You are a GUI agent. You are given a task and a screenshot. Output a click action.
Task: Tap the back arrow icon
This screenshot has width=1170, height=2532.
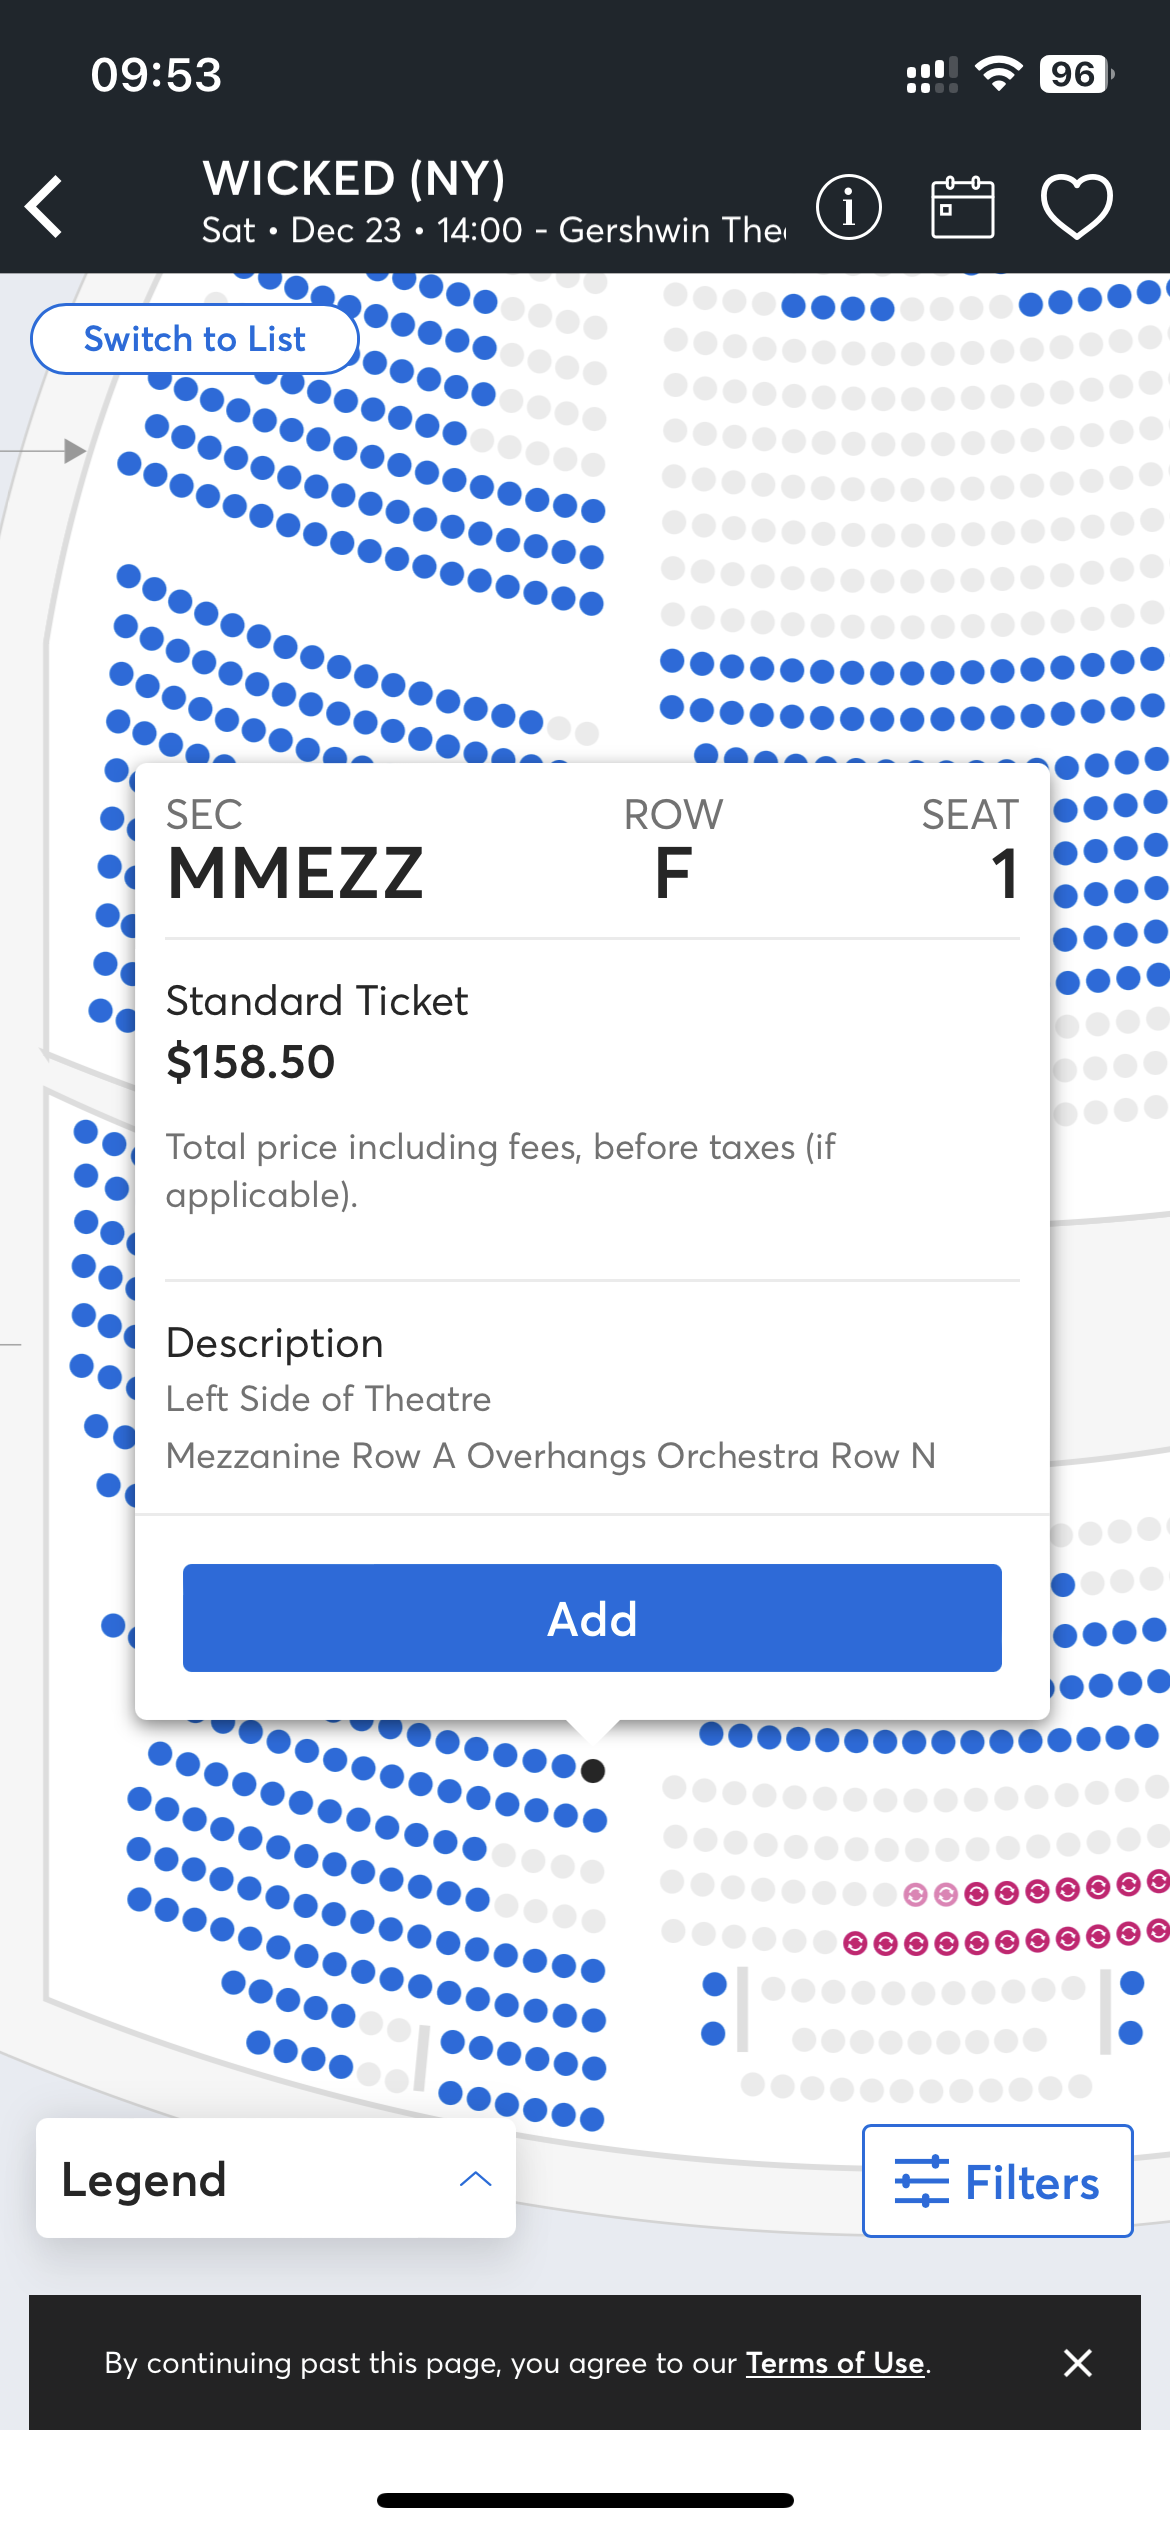click(45, 207)
